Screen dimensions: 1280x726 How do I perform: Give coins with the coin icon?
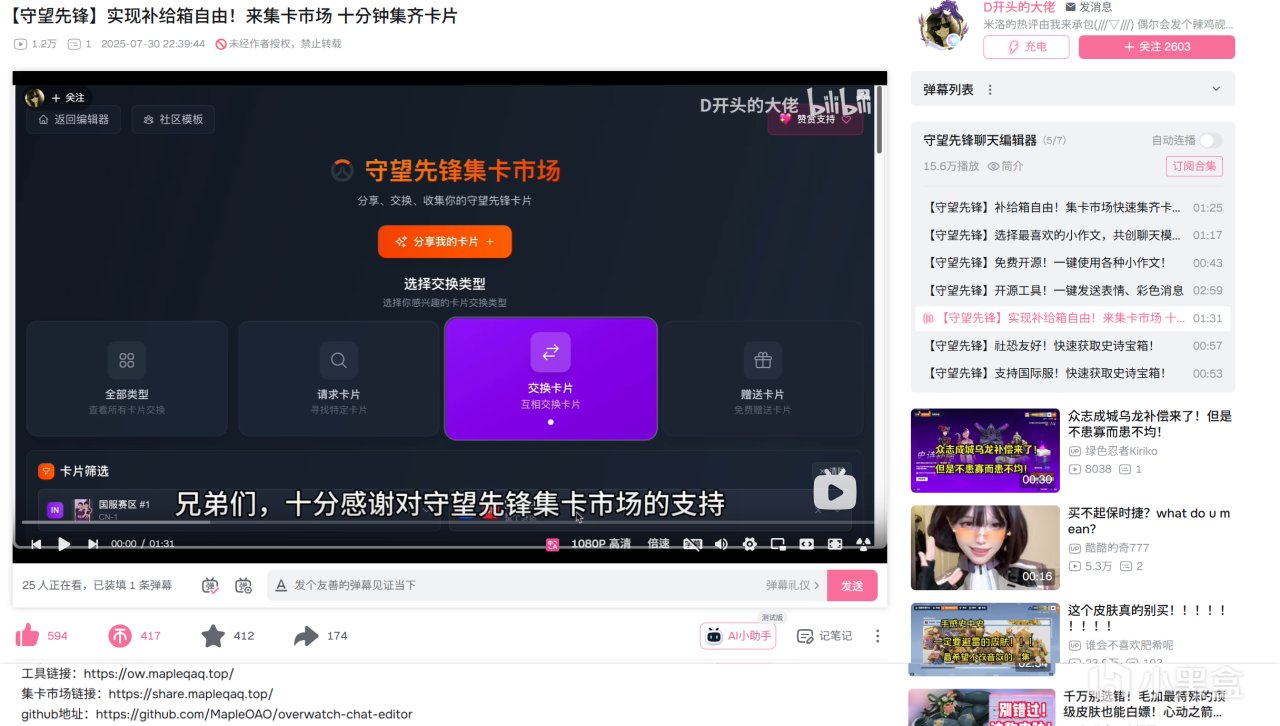(119, 635)
